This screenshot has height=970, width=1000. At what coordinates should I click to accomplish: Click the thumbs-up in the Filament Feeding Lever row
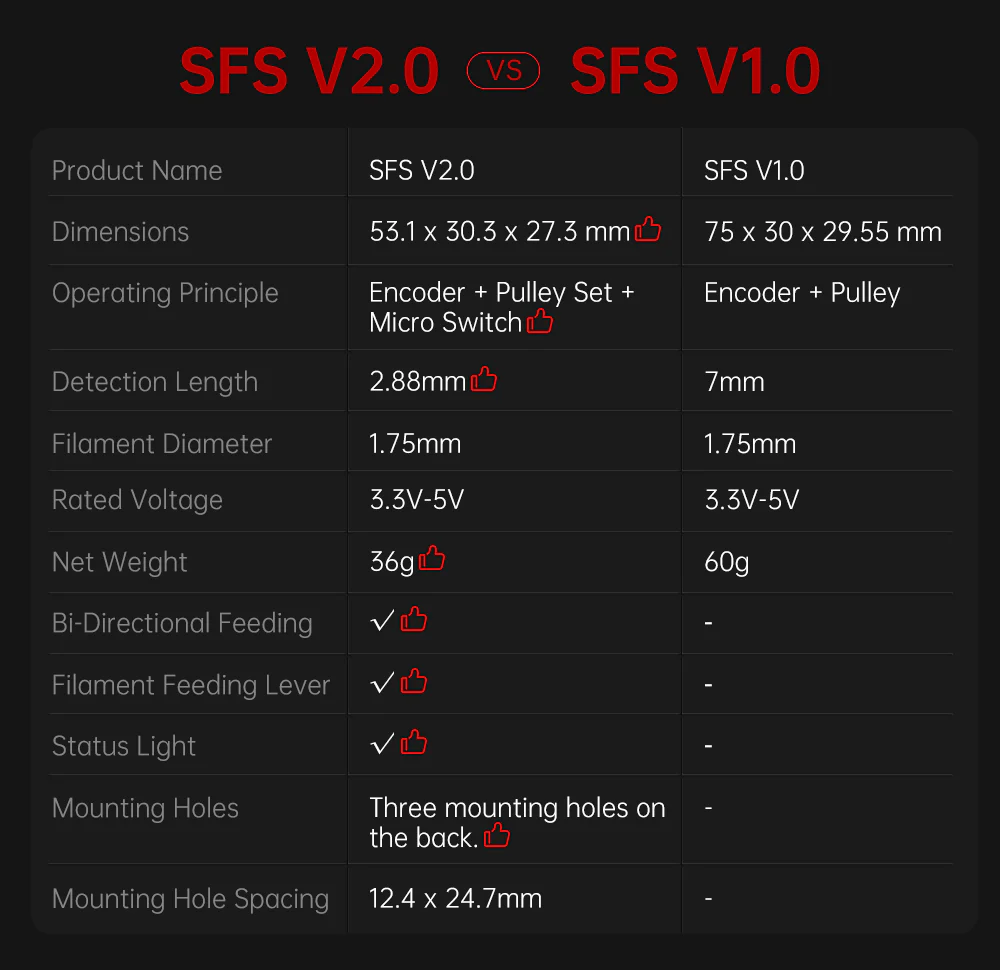414,683
